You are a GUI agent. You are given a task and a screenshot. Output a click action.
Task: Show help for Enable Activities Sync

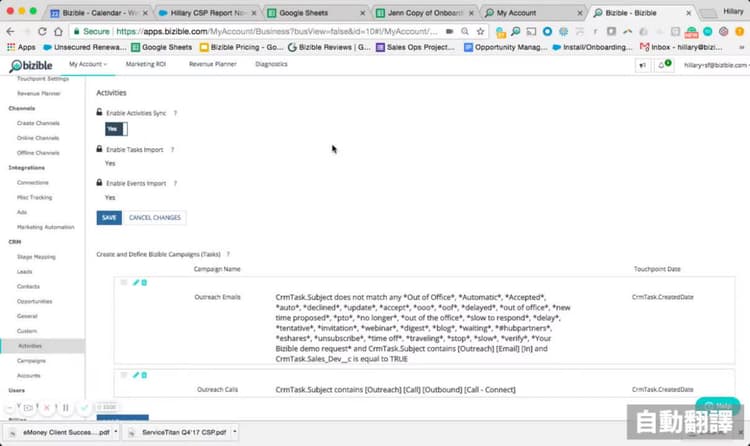pos(175,113)
